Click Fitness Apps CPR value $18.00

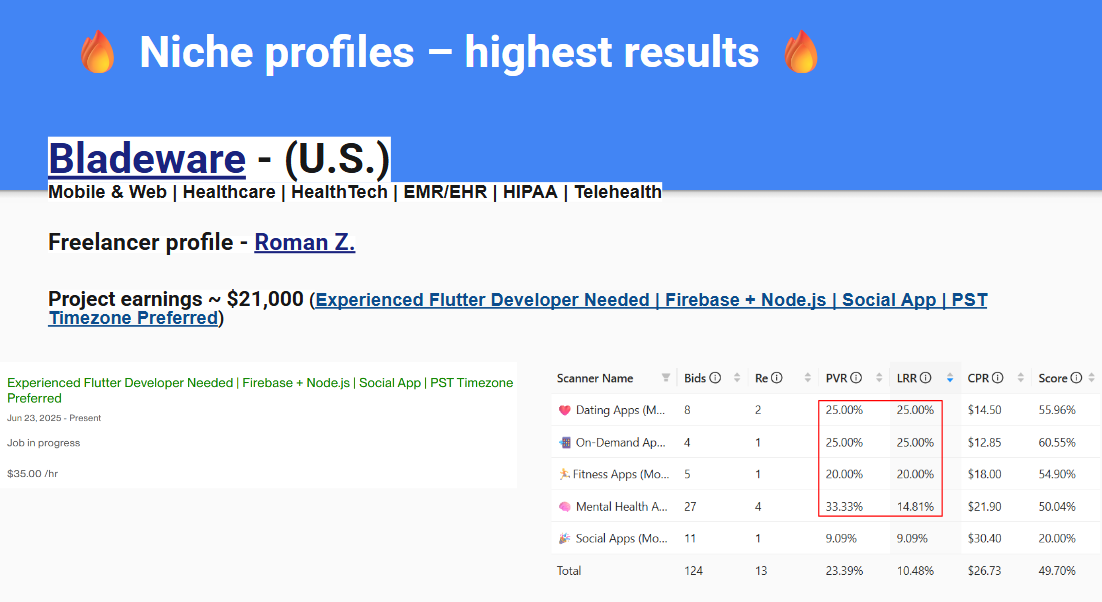(984, 474)
